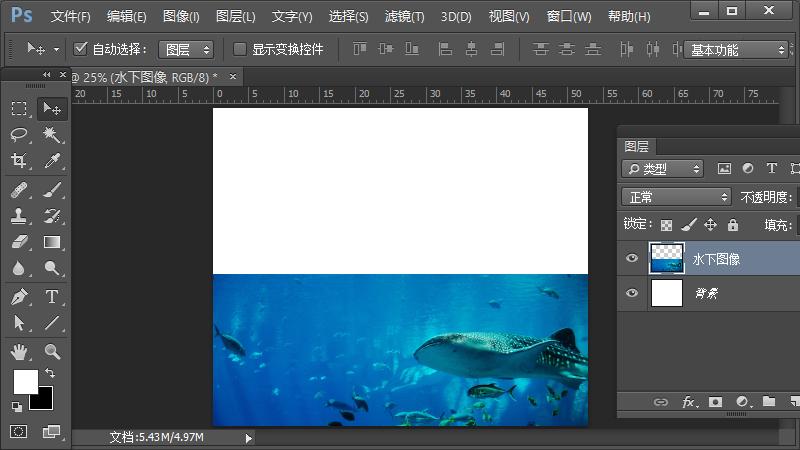Screen dimensions: 800x450
Task: Click link layers icon in Layers panel
Action: tap(661, 403)
